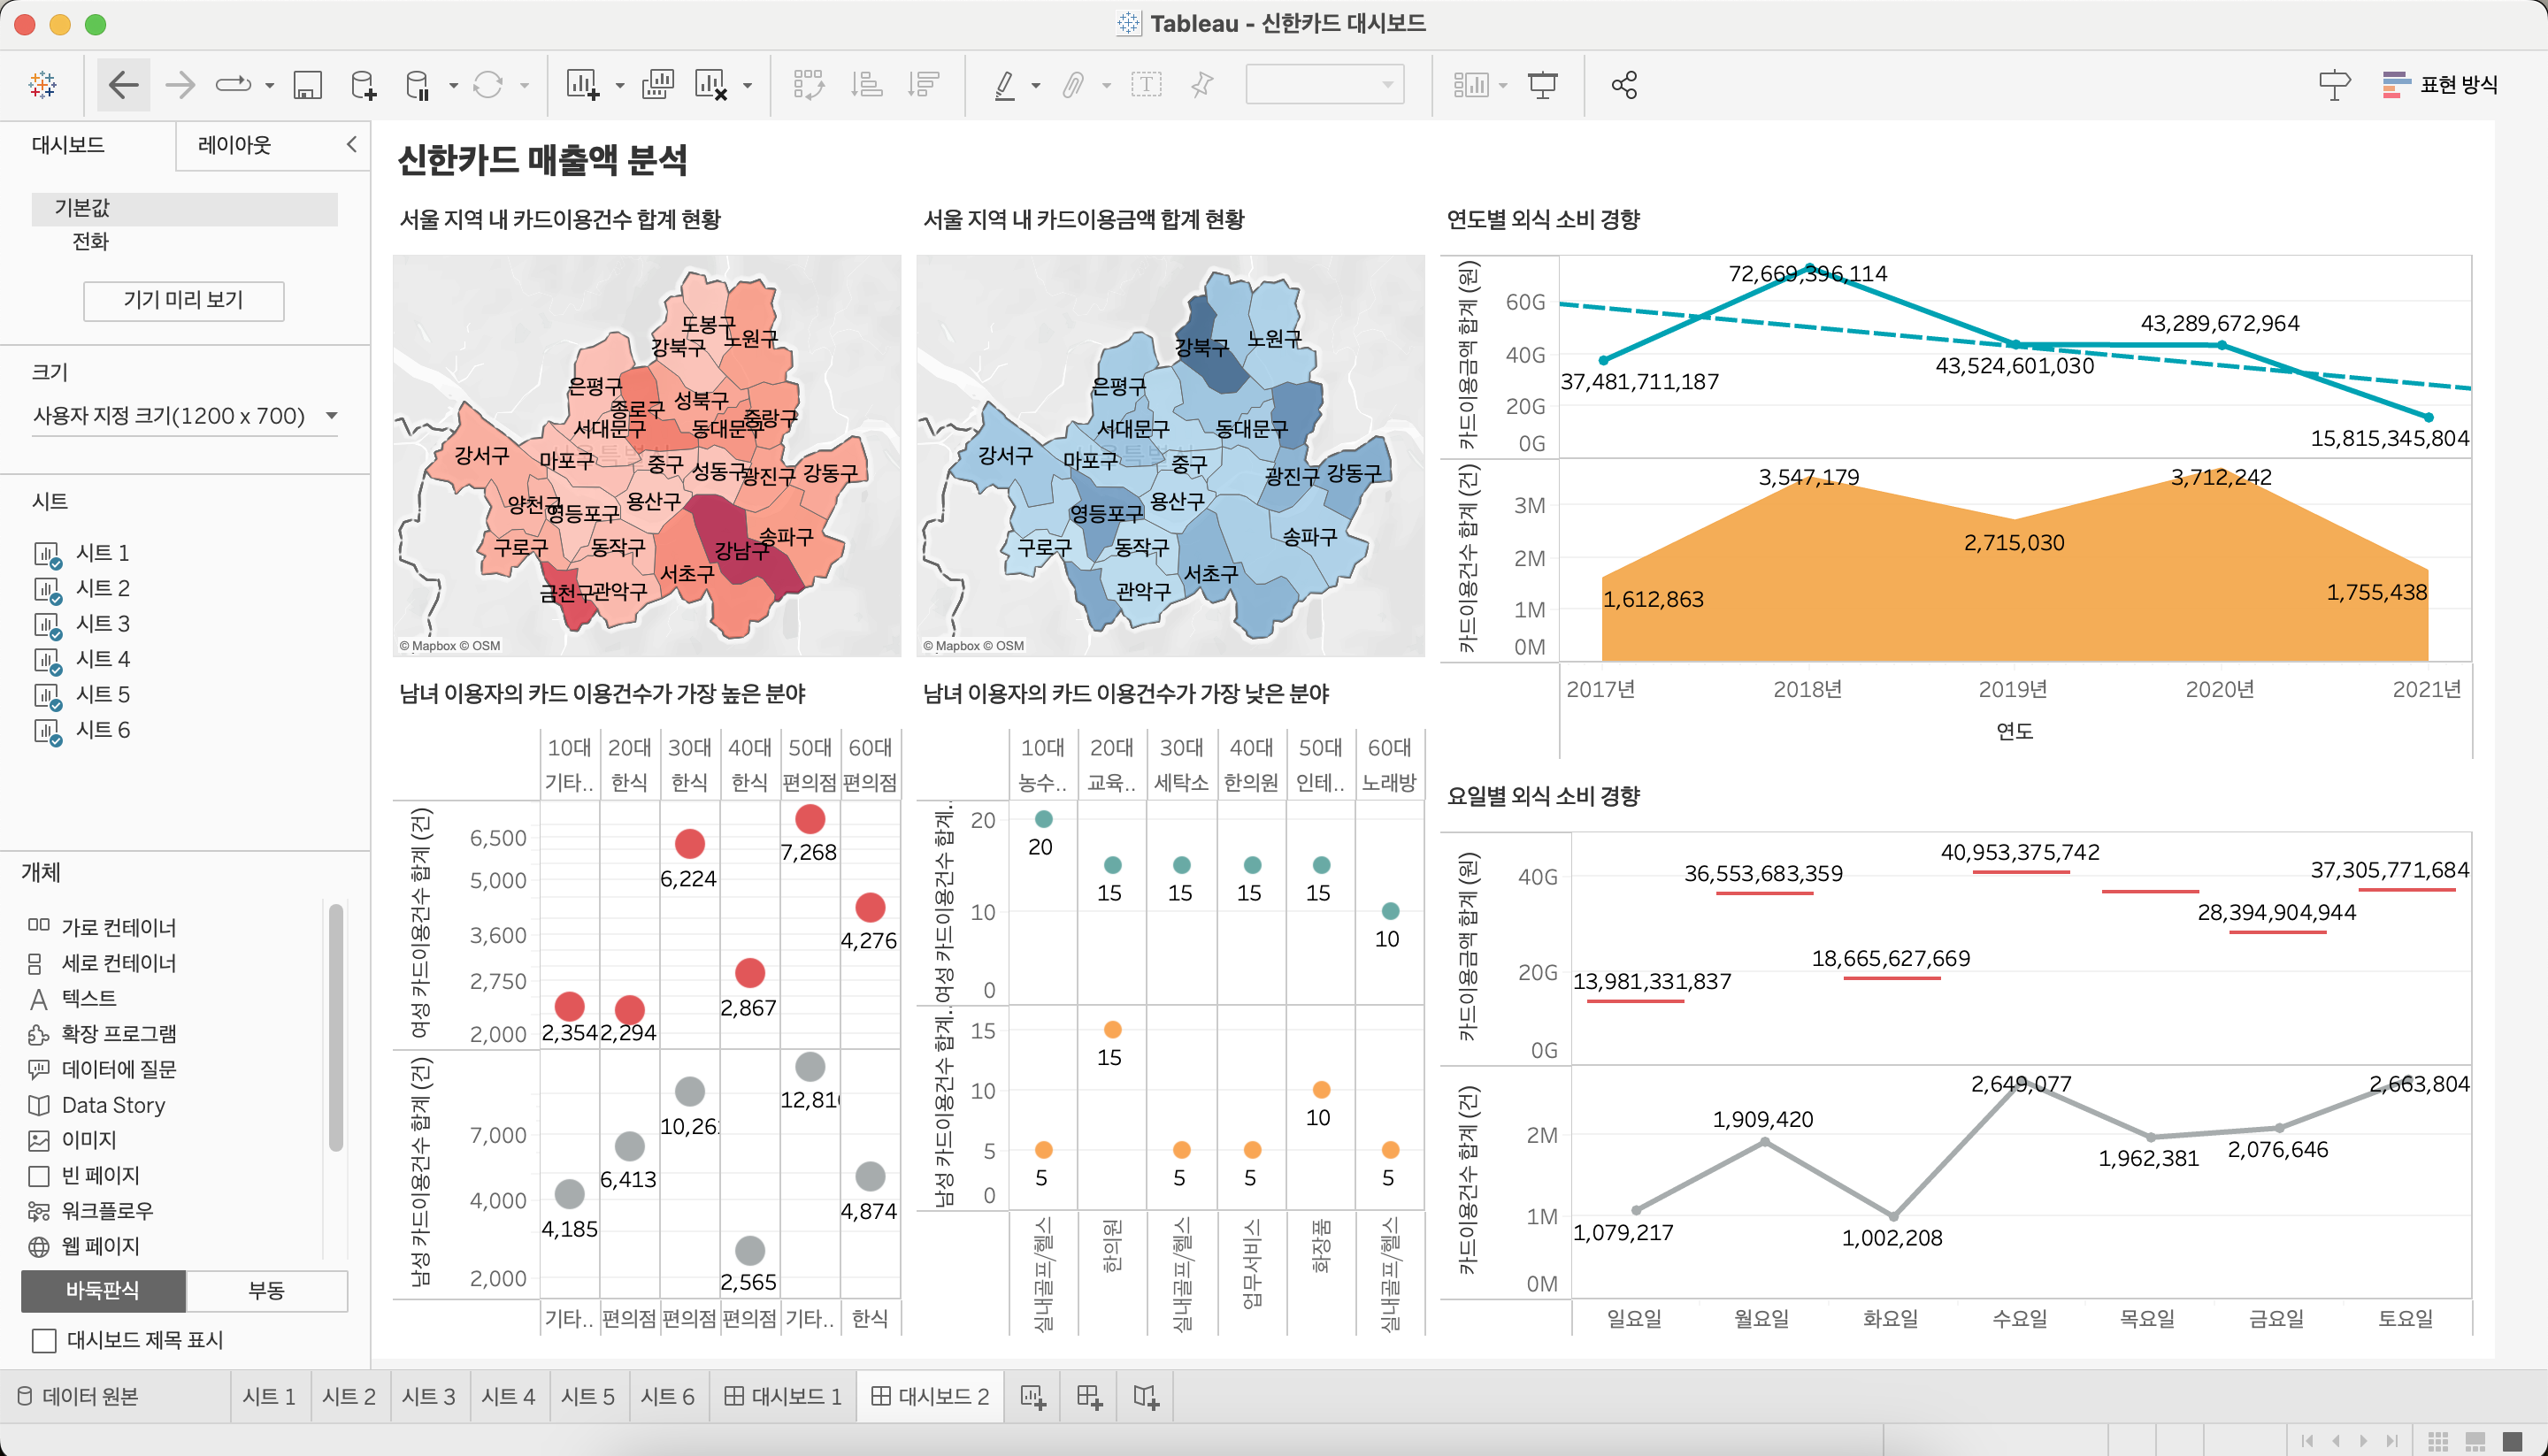Click the back arrow toolbar icon
This screenshot has height=1456, width=2548.
coord(123,85)
